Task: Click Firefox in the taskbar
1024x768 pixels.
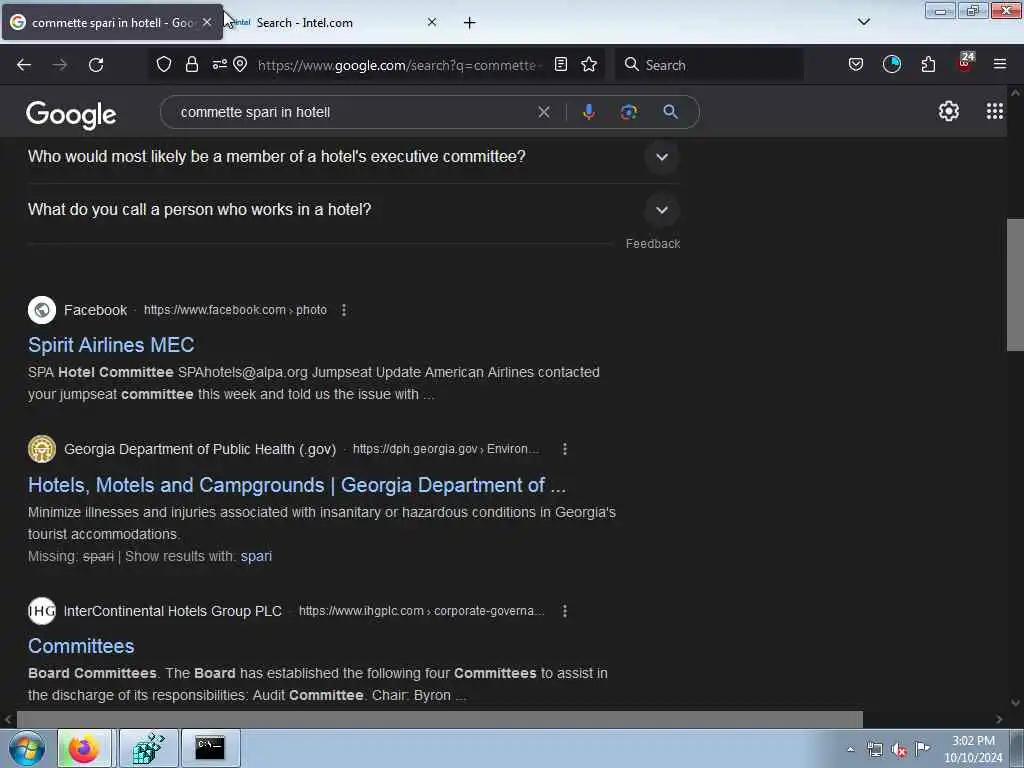Action: click(84, 748)
